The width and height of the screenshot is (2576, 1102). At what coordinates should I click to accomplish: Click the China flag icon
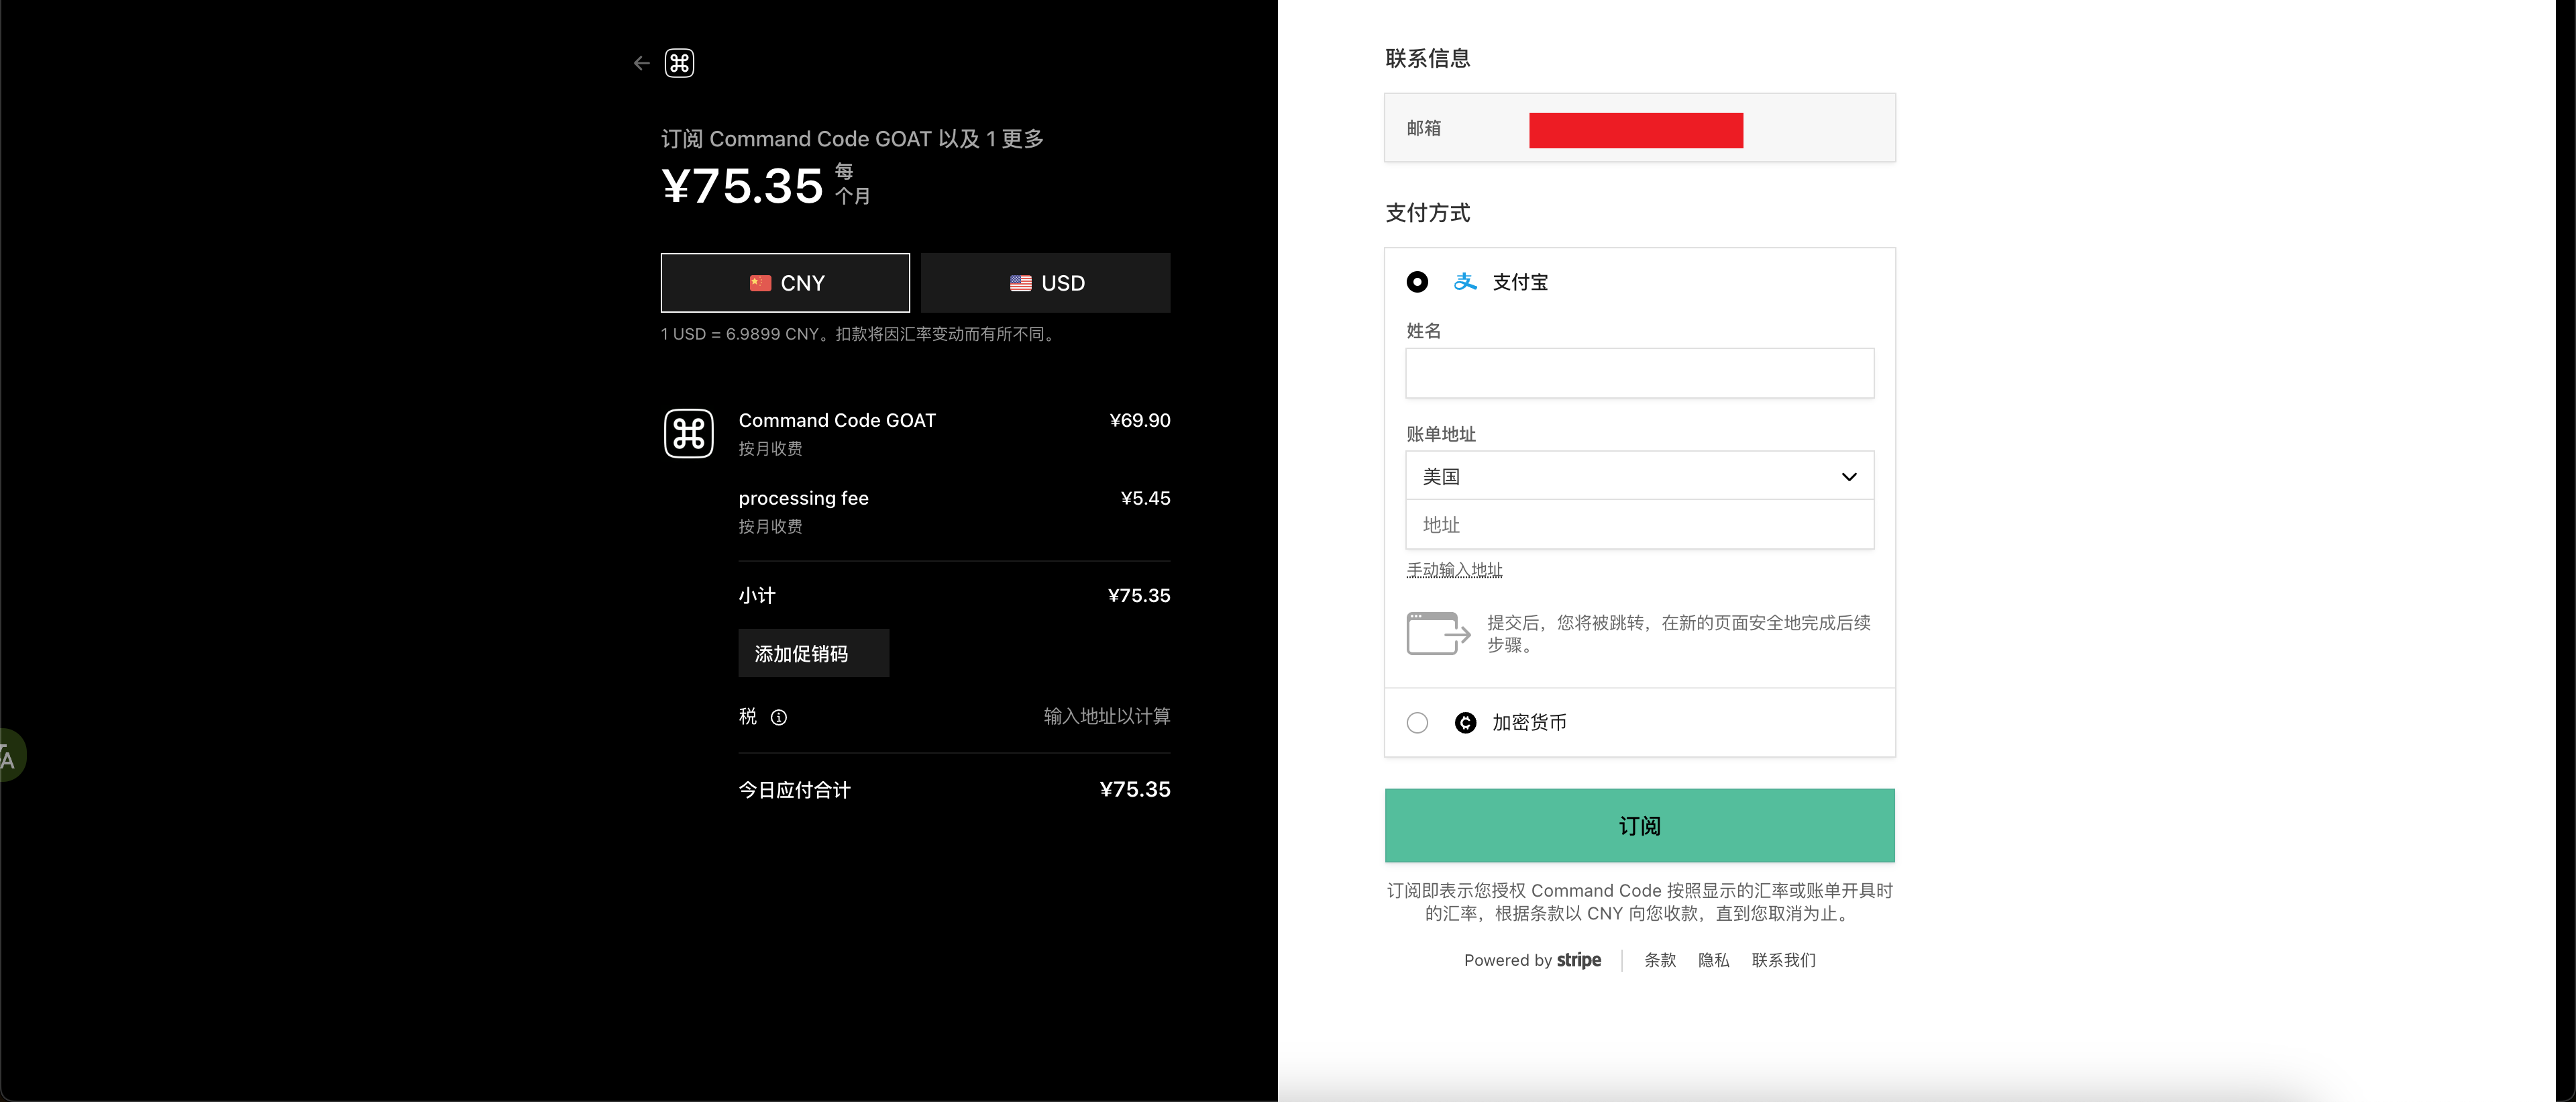760,283
